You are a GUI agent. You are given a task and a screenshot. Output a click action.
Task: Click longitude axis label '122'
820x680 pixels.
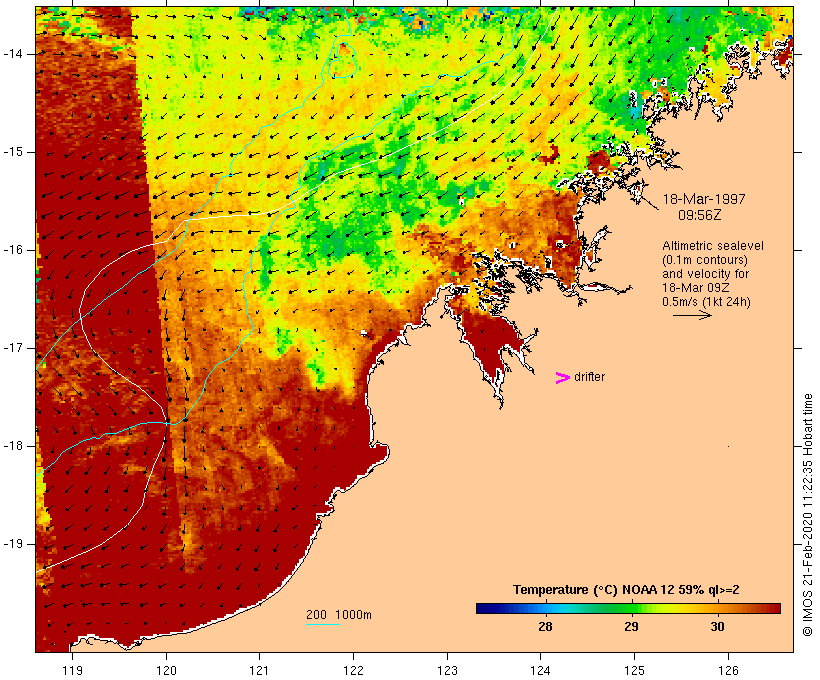354,670
